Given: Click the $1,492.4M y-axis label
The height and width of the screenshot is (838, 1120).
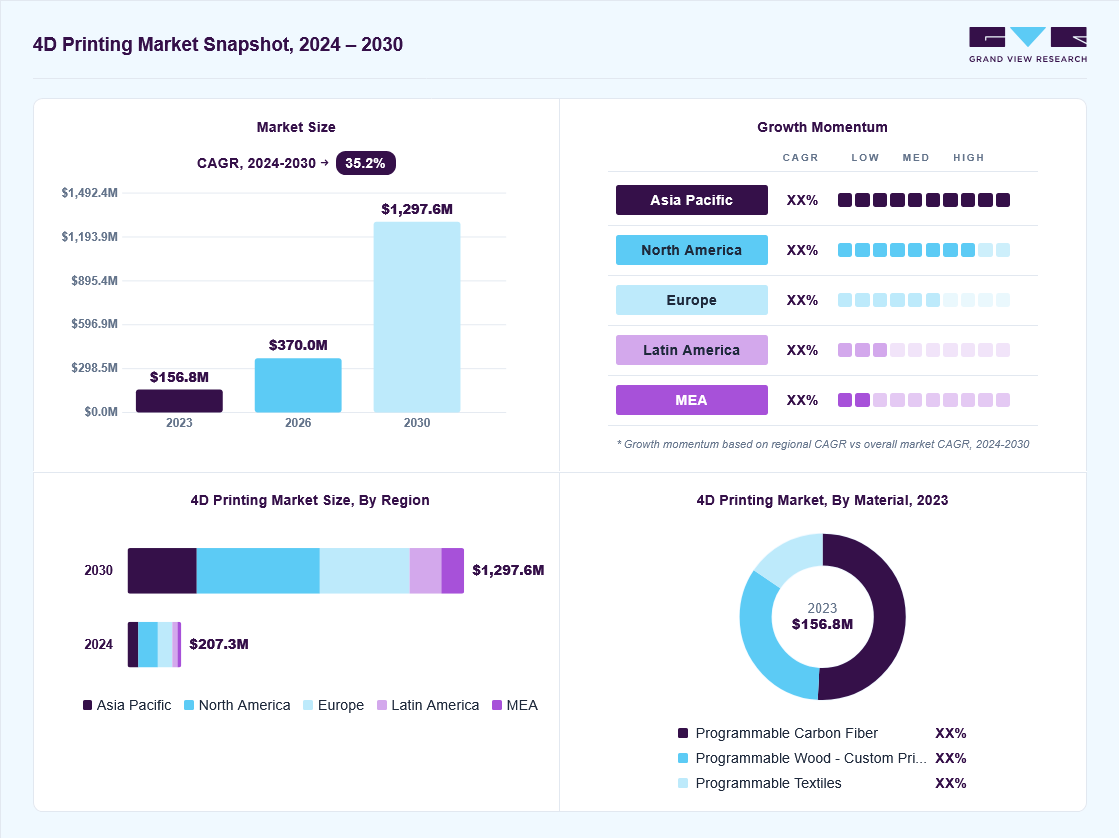Looking at the screenshot, I should point(89,193).
